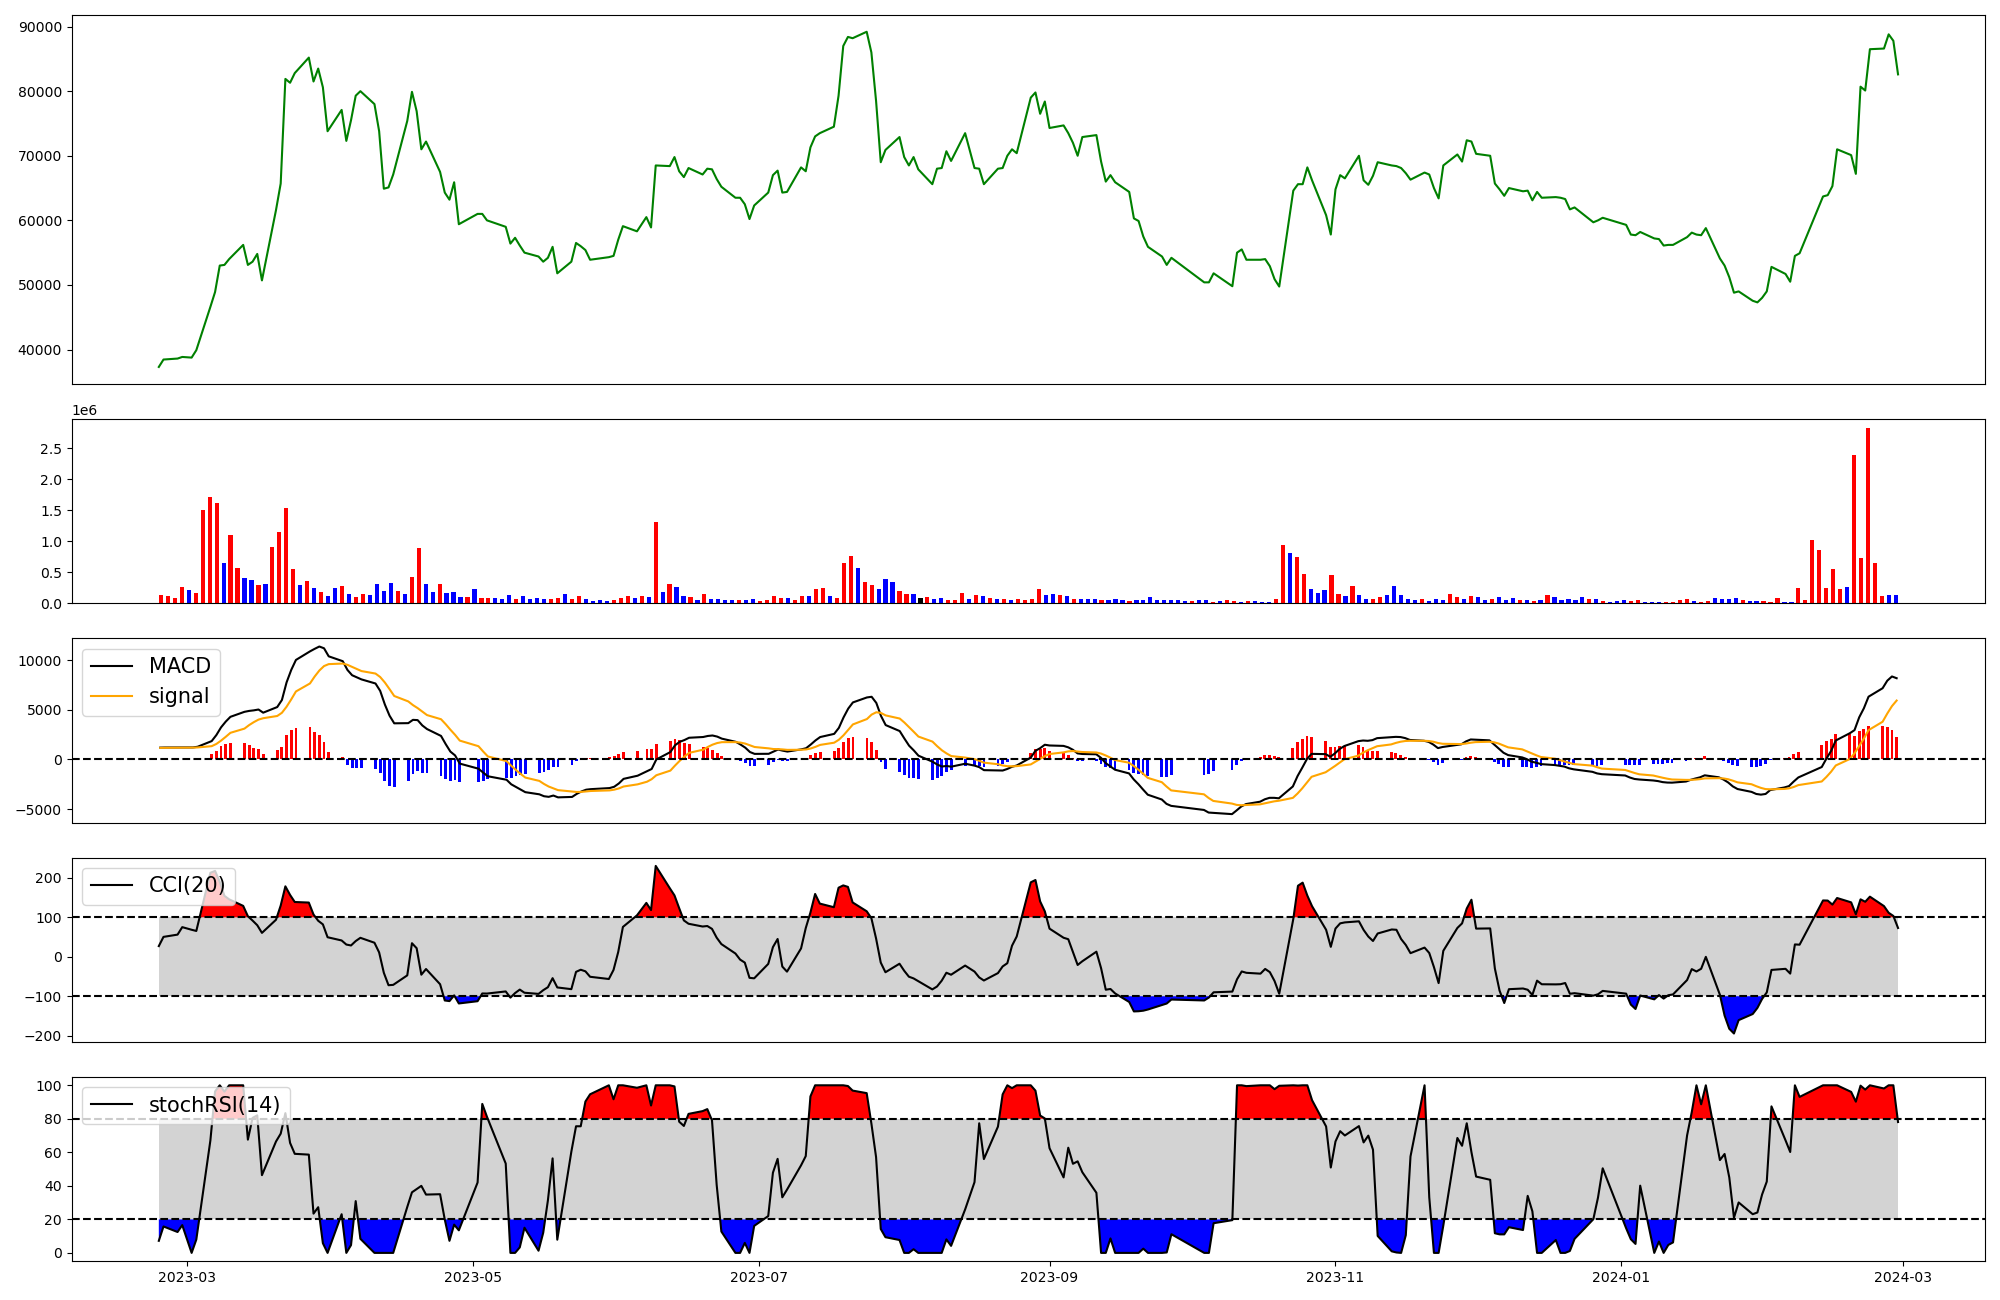The image size is (2000, 1300).
Task: Click the 2023-03 x-axis date label
Action: click(x=187, y=1277)
